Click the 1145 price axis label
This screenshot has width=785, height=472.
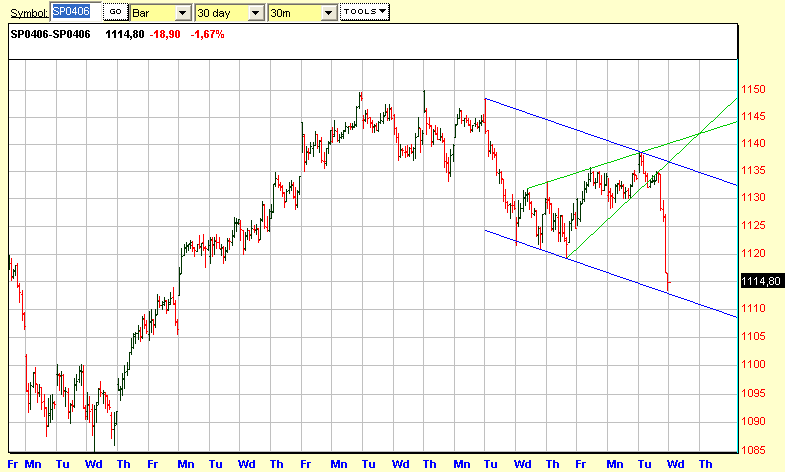(x=753, y=117)
